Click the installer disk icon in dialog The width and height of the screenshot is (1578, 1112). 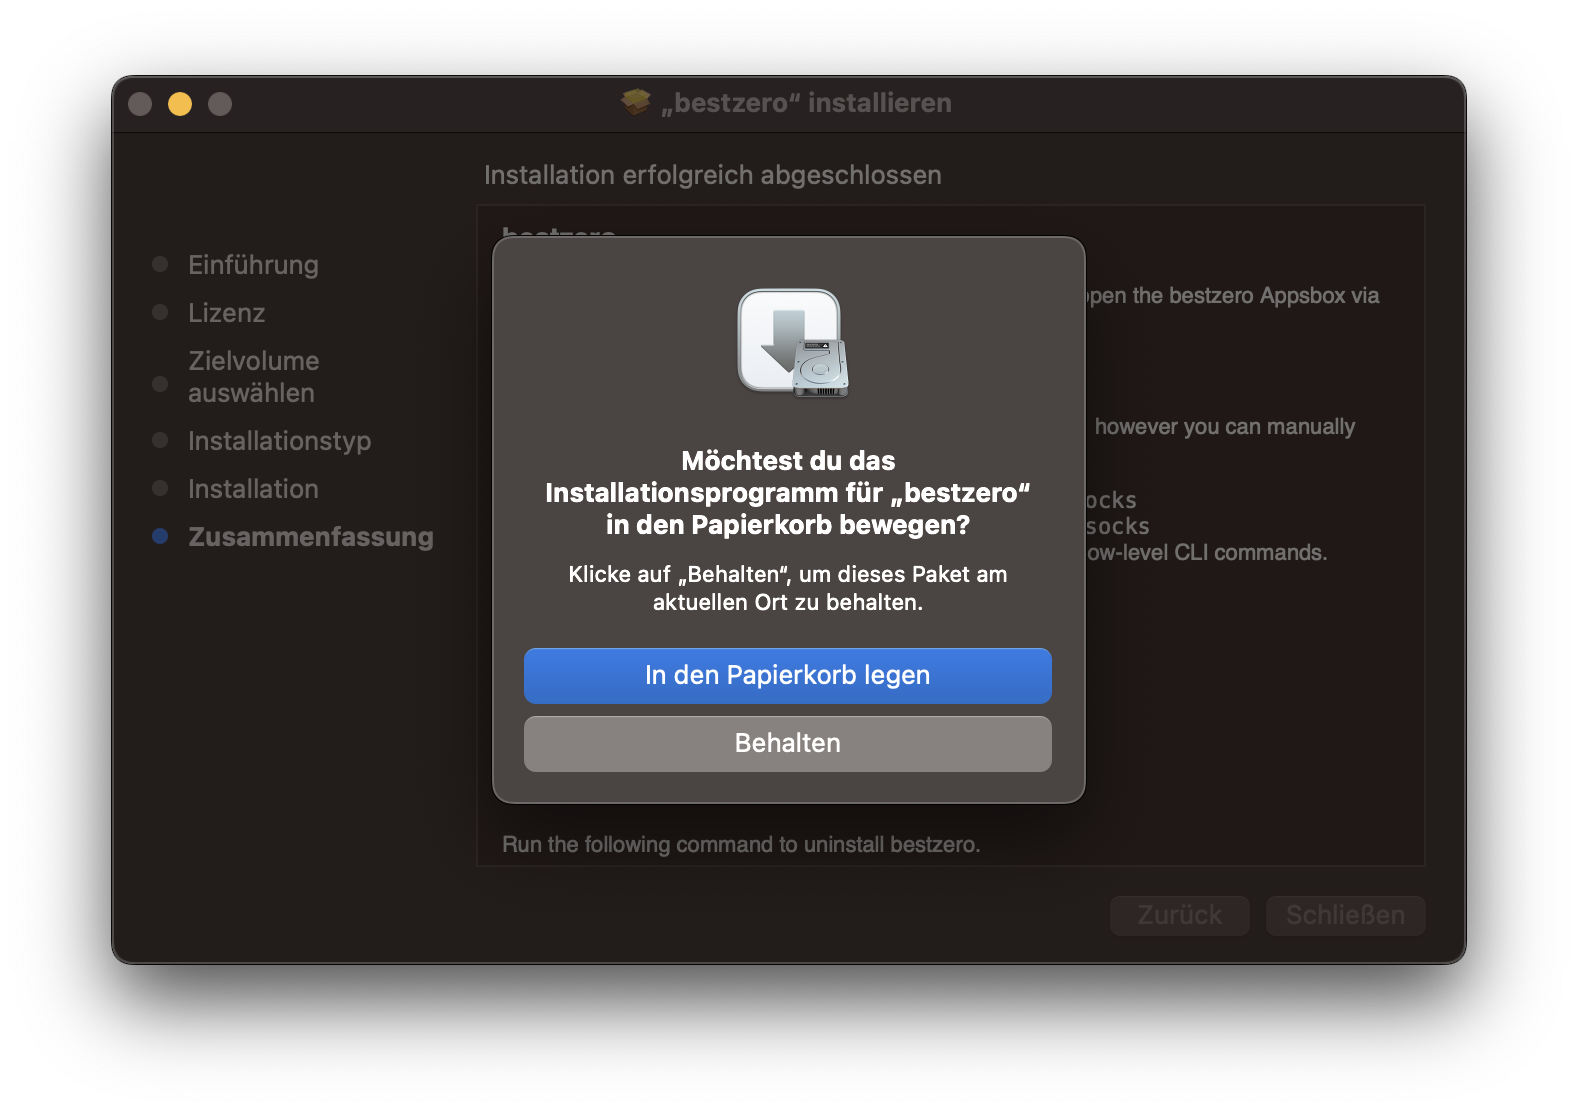[793, 343]
